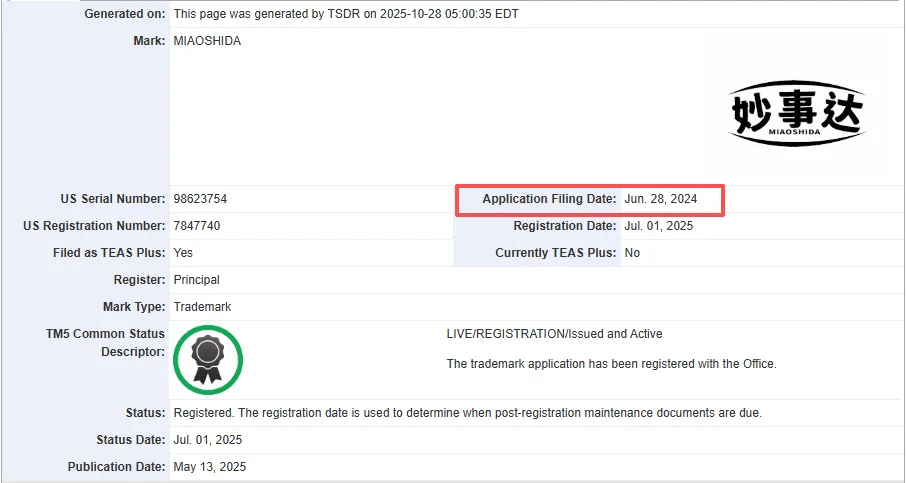Image resolution: width=906 pixels, height=483 pixels.
Task: Click the sentence about registration with the Office
Action: (x=611, y=364)
